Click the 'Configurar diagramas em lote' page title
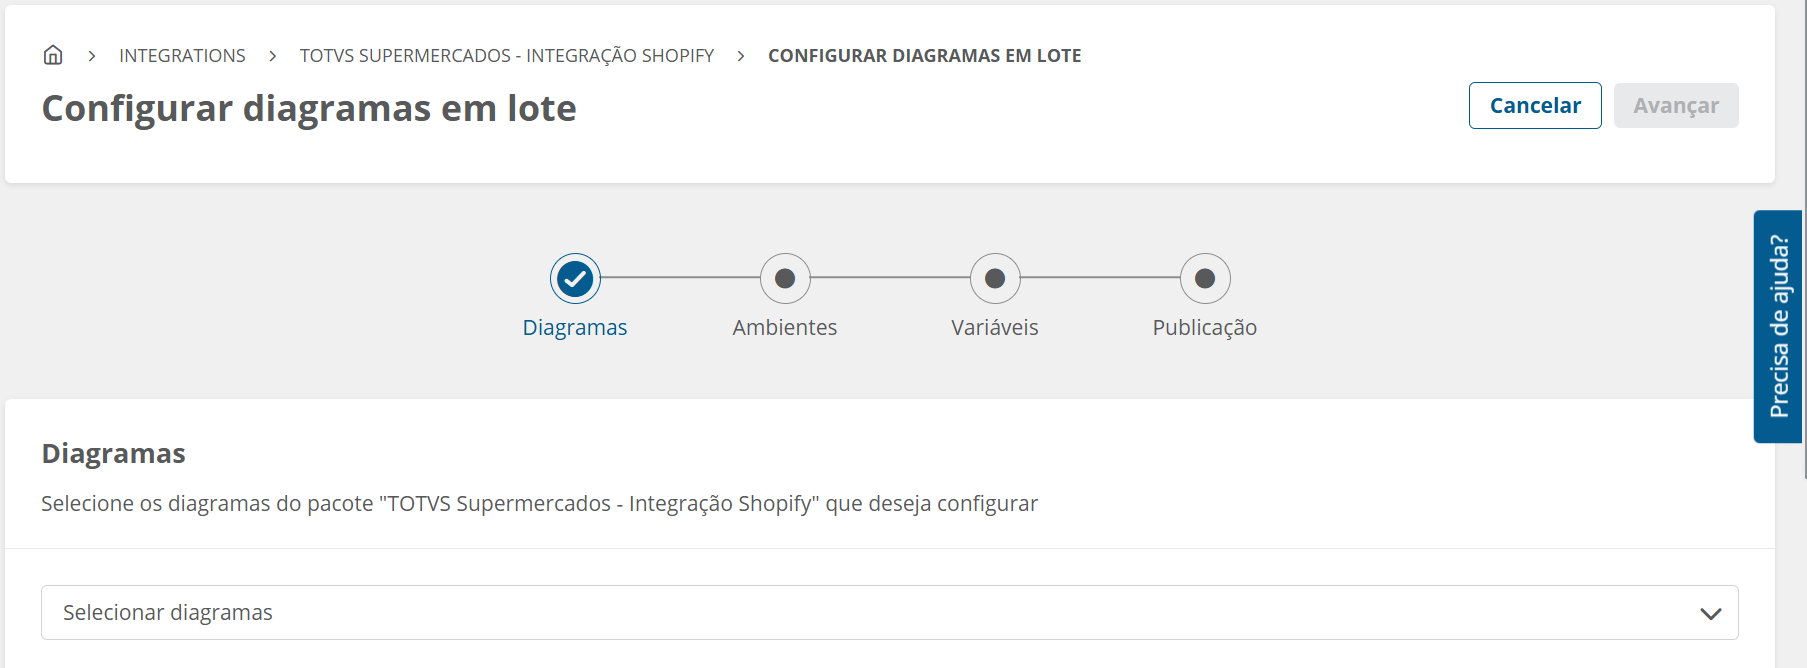 tap(309, 108)
